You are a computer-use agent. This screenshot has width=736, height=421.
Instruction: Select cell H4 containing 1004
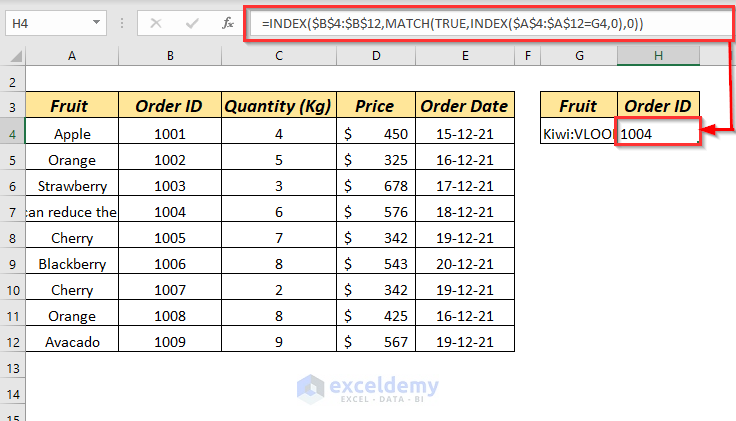pyautogui.click(x=658, y=133)
